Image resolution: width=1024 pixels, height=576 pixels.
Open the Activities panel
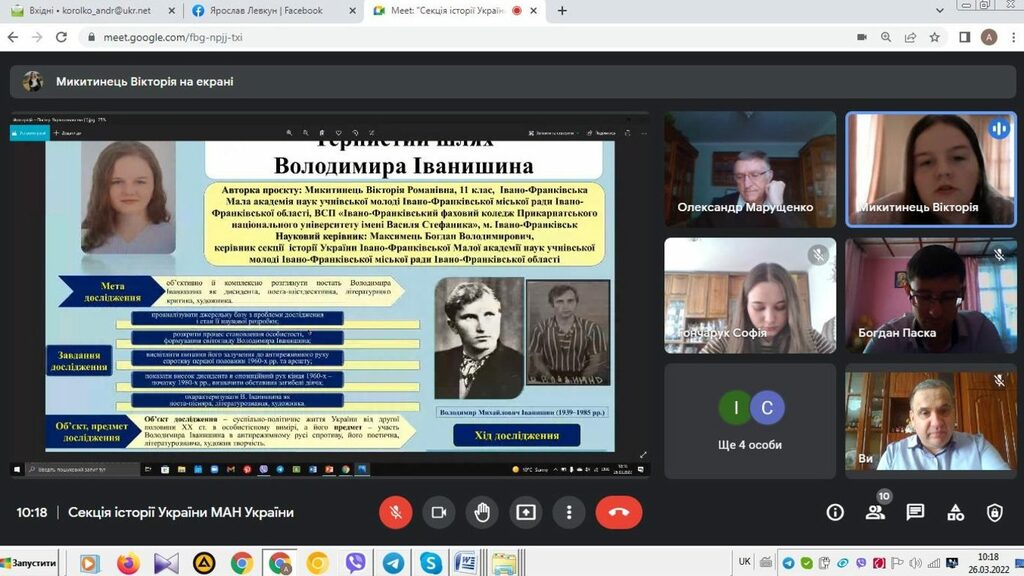tap(955, 512)
